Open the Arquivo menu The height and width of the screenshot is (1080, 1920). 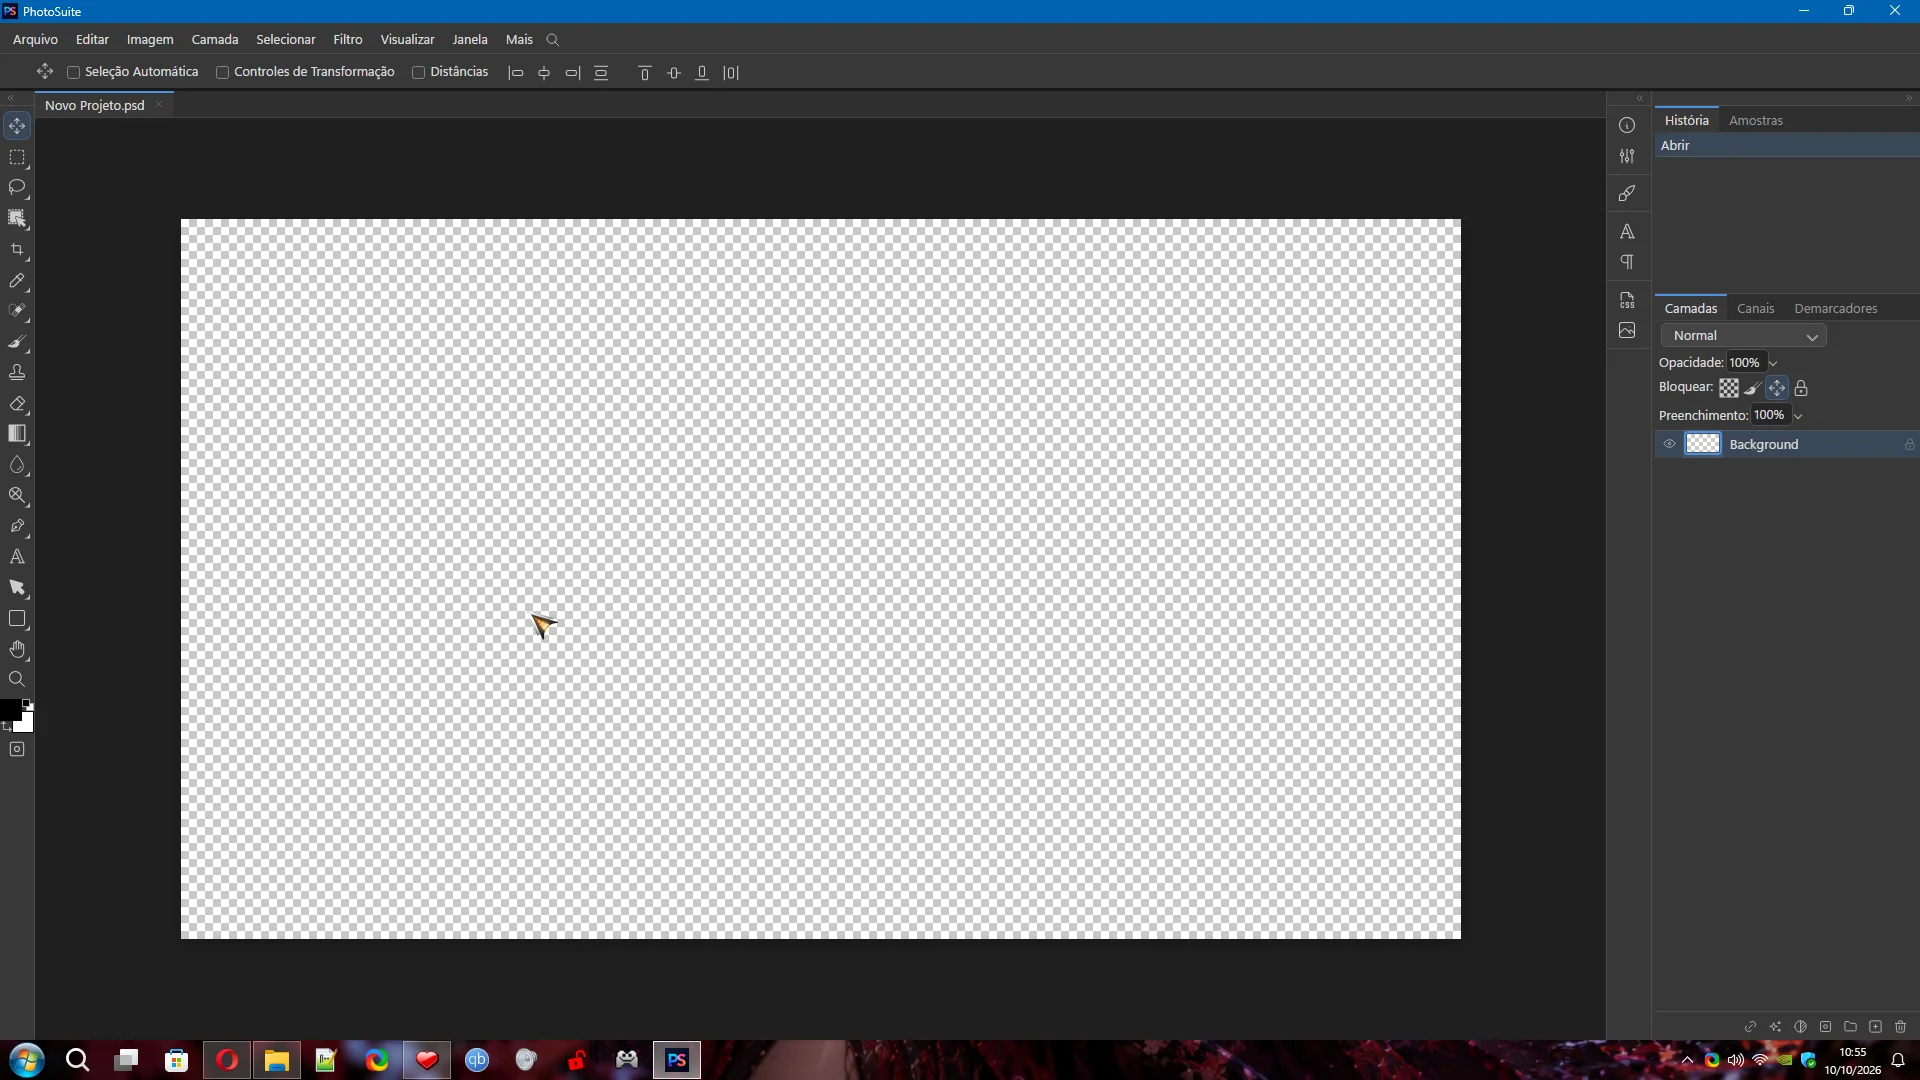point(35,39)
